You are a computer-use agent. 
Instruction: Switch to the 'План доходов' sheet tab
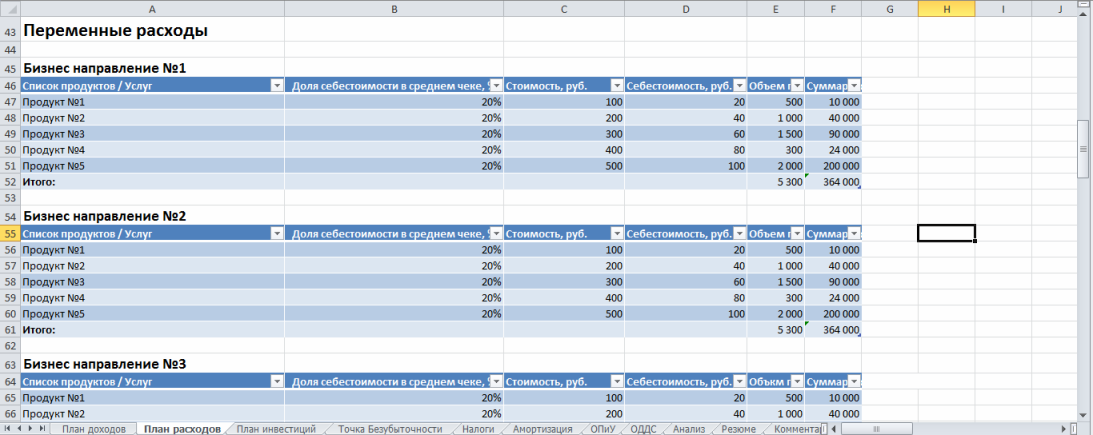click(94, 429)
